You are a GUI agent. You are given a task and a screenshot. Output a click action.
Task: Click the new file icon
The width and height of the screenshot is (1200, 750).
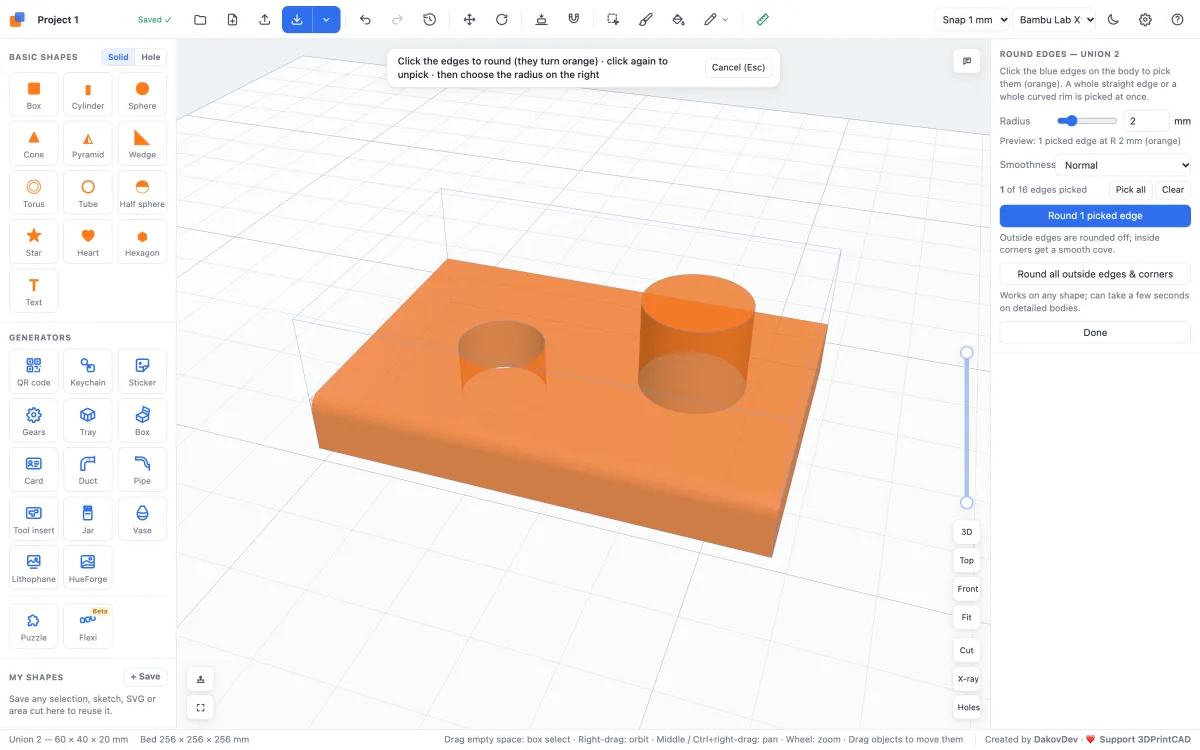pyautogui.click(x=232, y=19)
